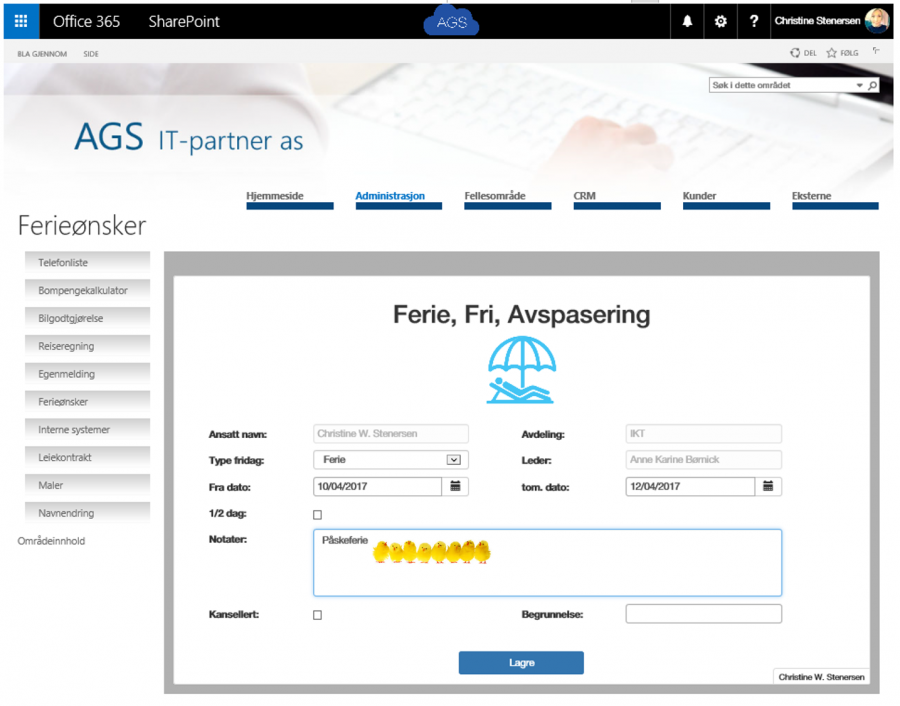Click the search magnifier icon
Viewport: 900px width, 706px height.
coord(872,86)
